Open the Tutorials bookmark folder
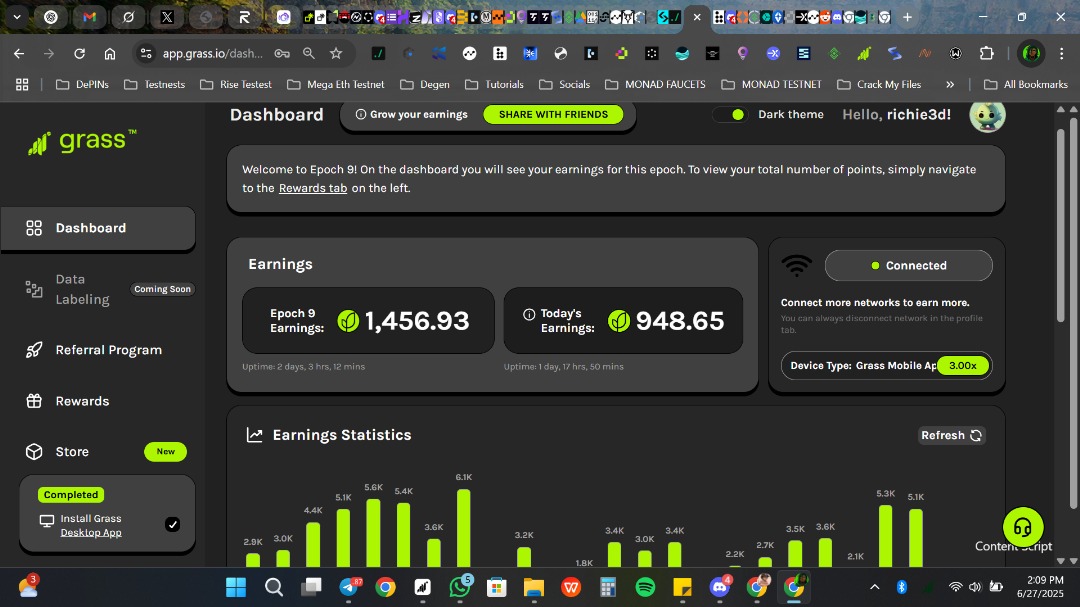1080x607 pixels. (494, 85)
